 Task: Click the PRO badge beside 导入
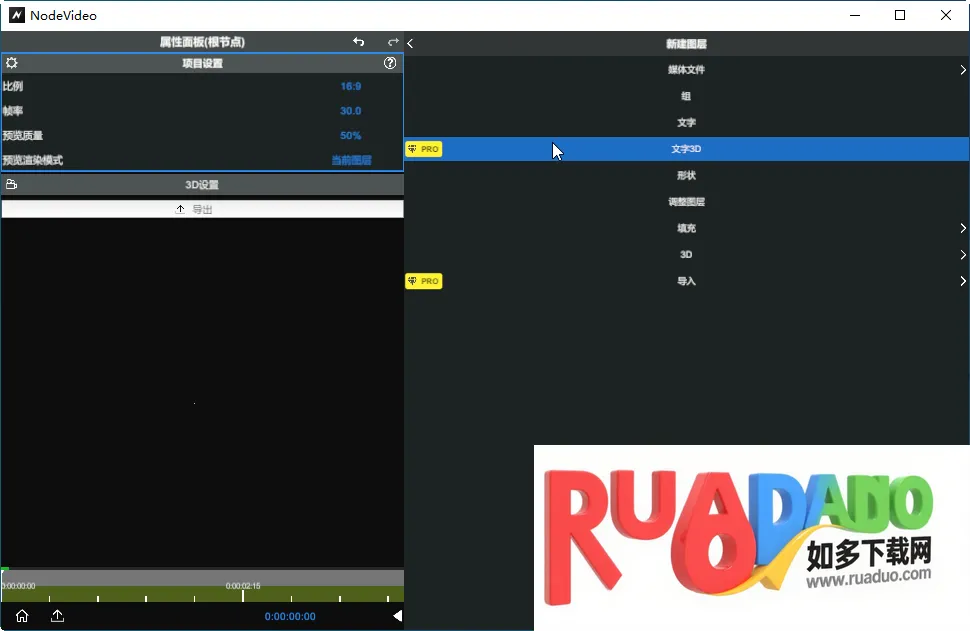[x=423, y=281]
